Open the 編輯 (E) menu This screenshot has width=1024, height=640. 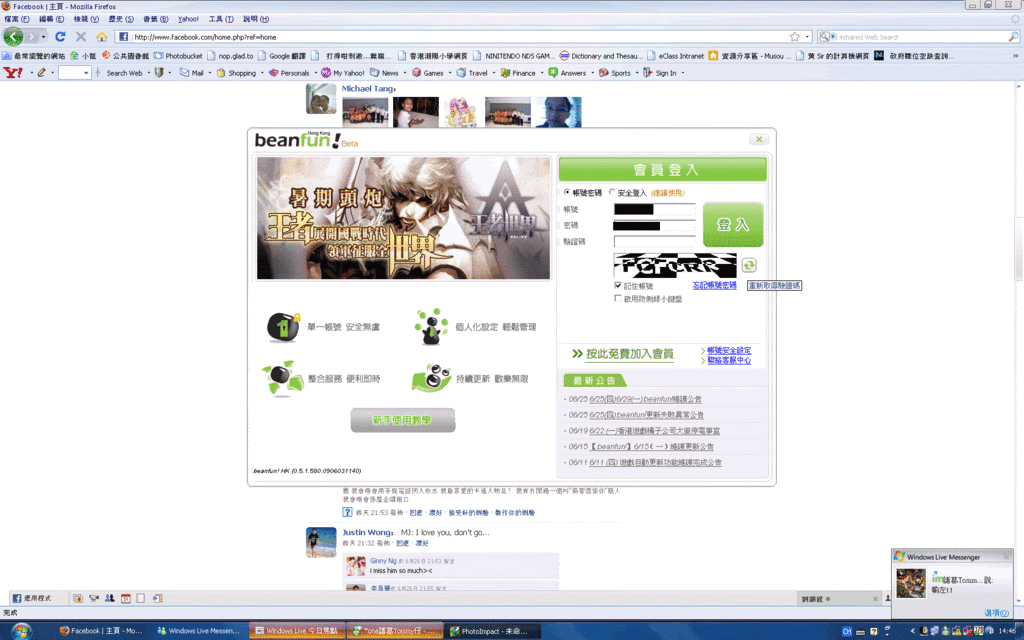[52, 19]
